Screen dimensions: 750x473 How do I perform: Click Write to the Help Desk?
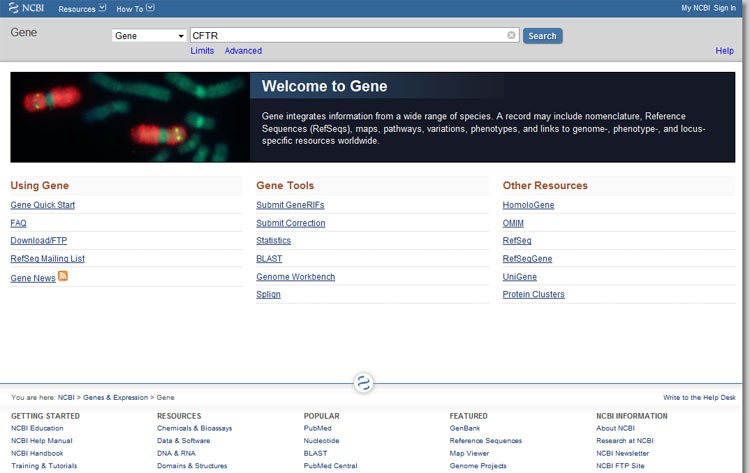click(699, 397)
